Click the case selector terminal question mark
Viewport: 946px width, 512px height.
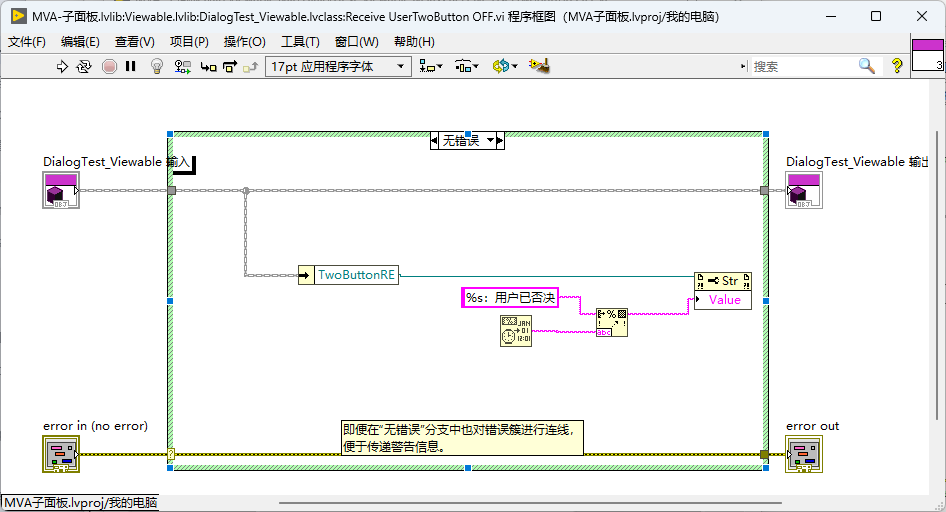[171, 454]
